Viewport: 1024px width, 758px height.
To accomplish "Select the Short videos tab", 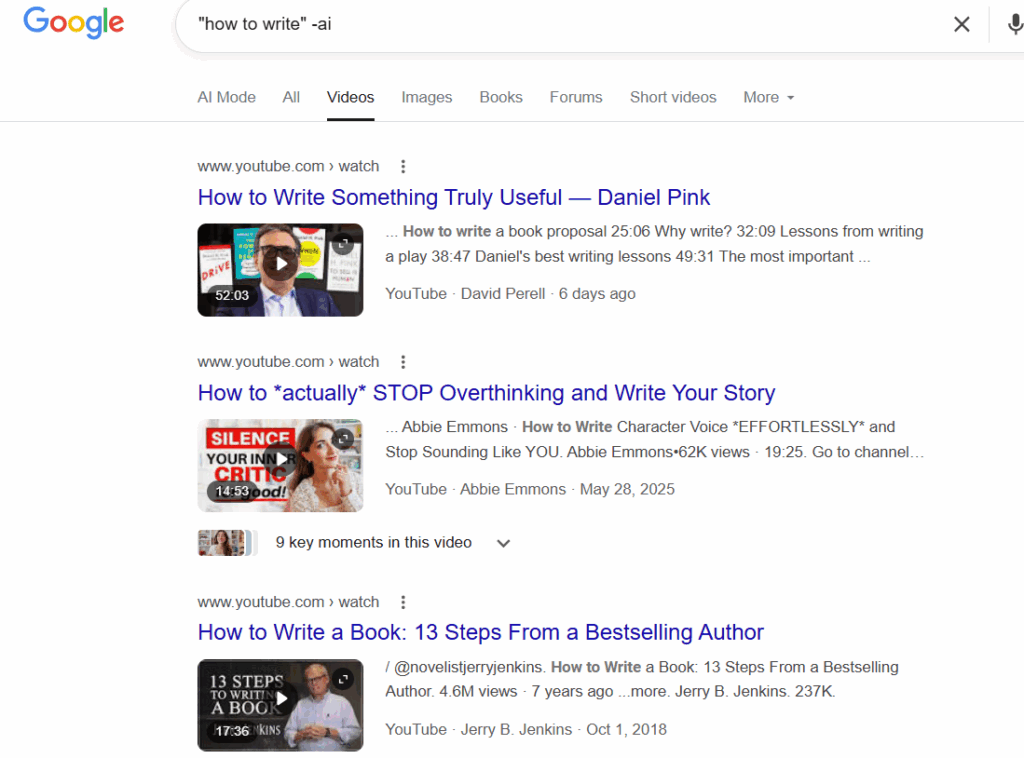I will (x=672, y=97).
